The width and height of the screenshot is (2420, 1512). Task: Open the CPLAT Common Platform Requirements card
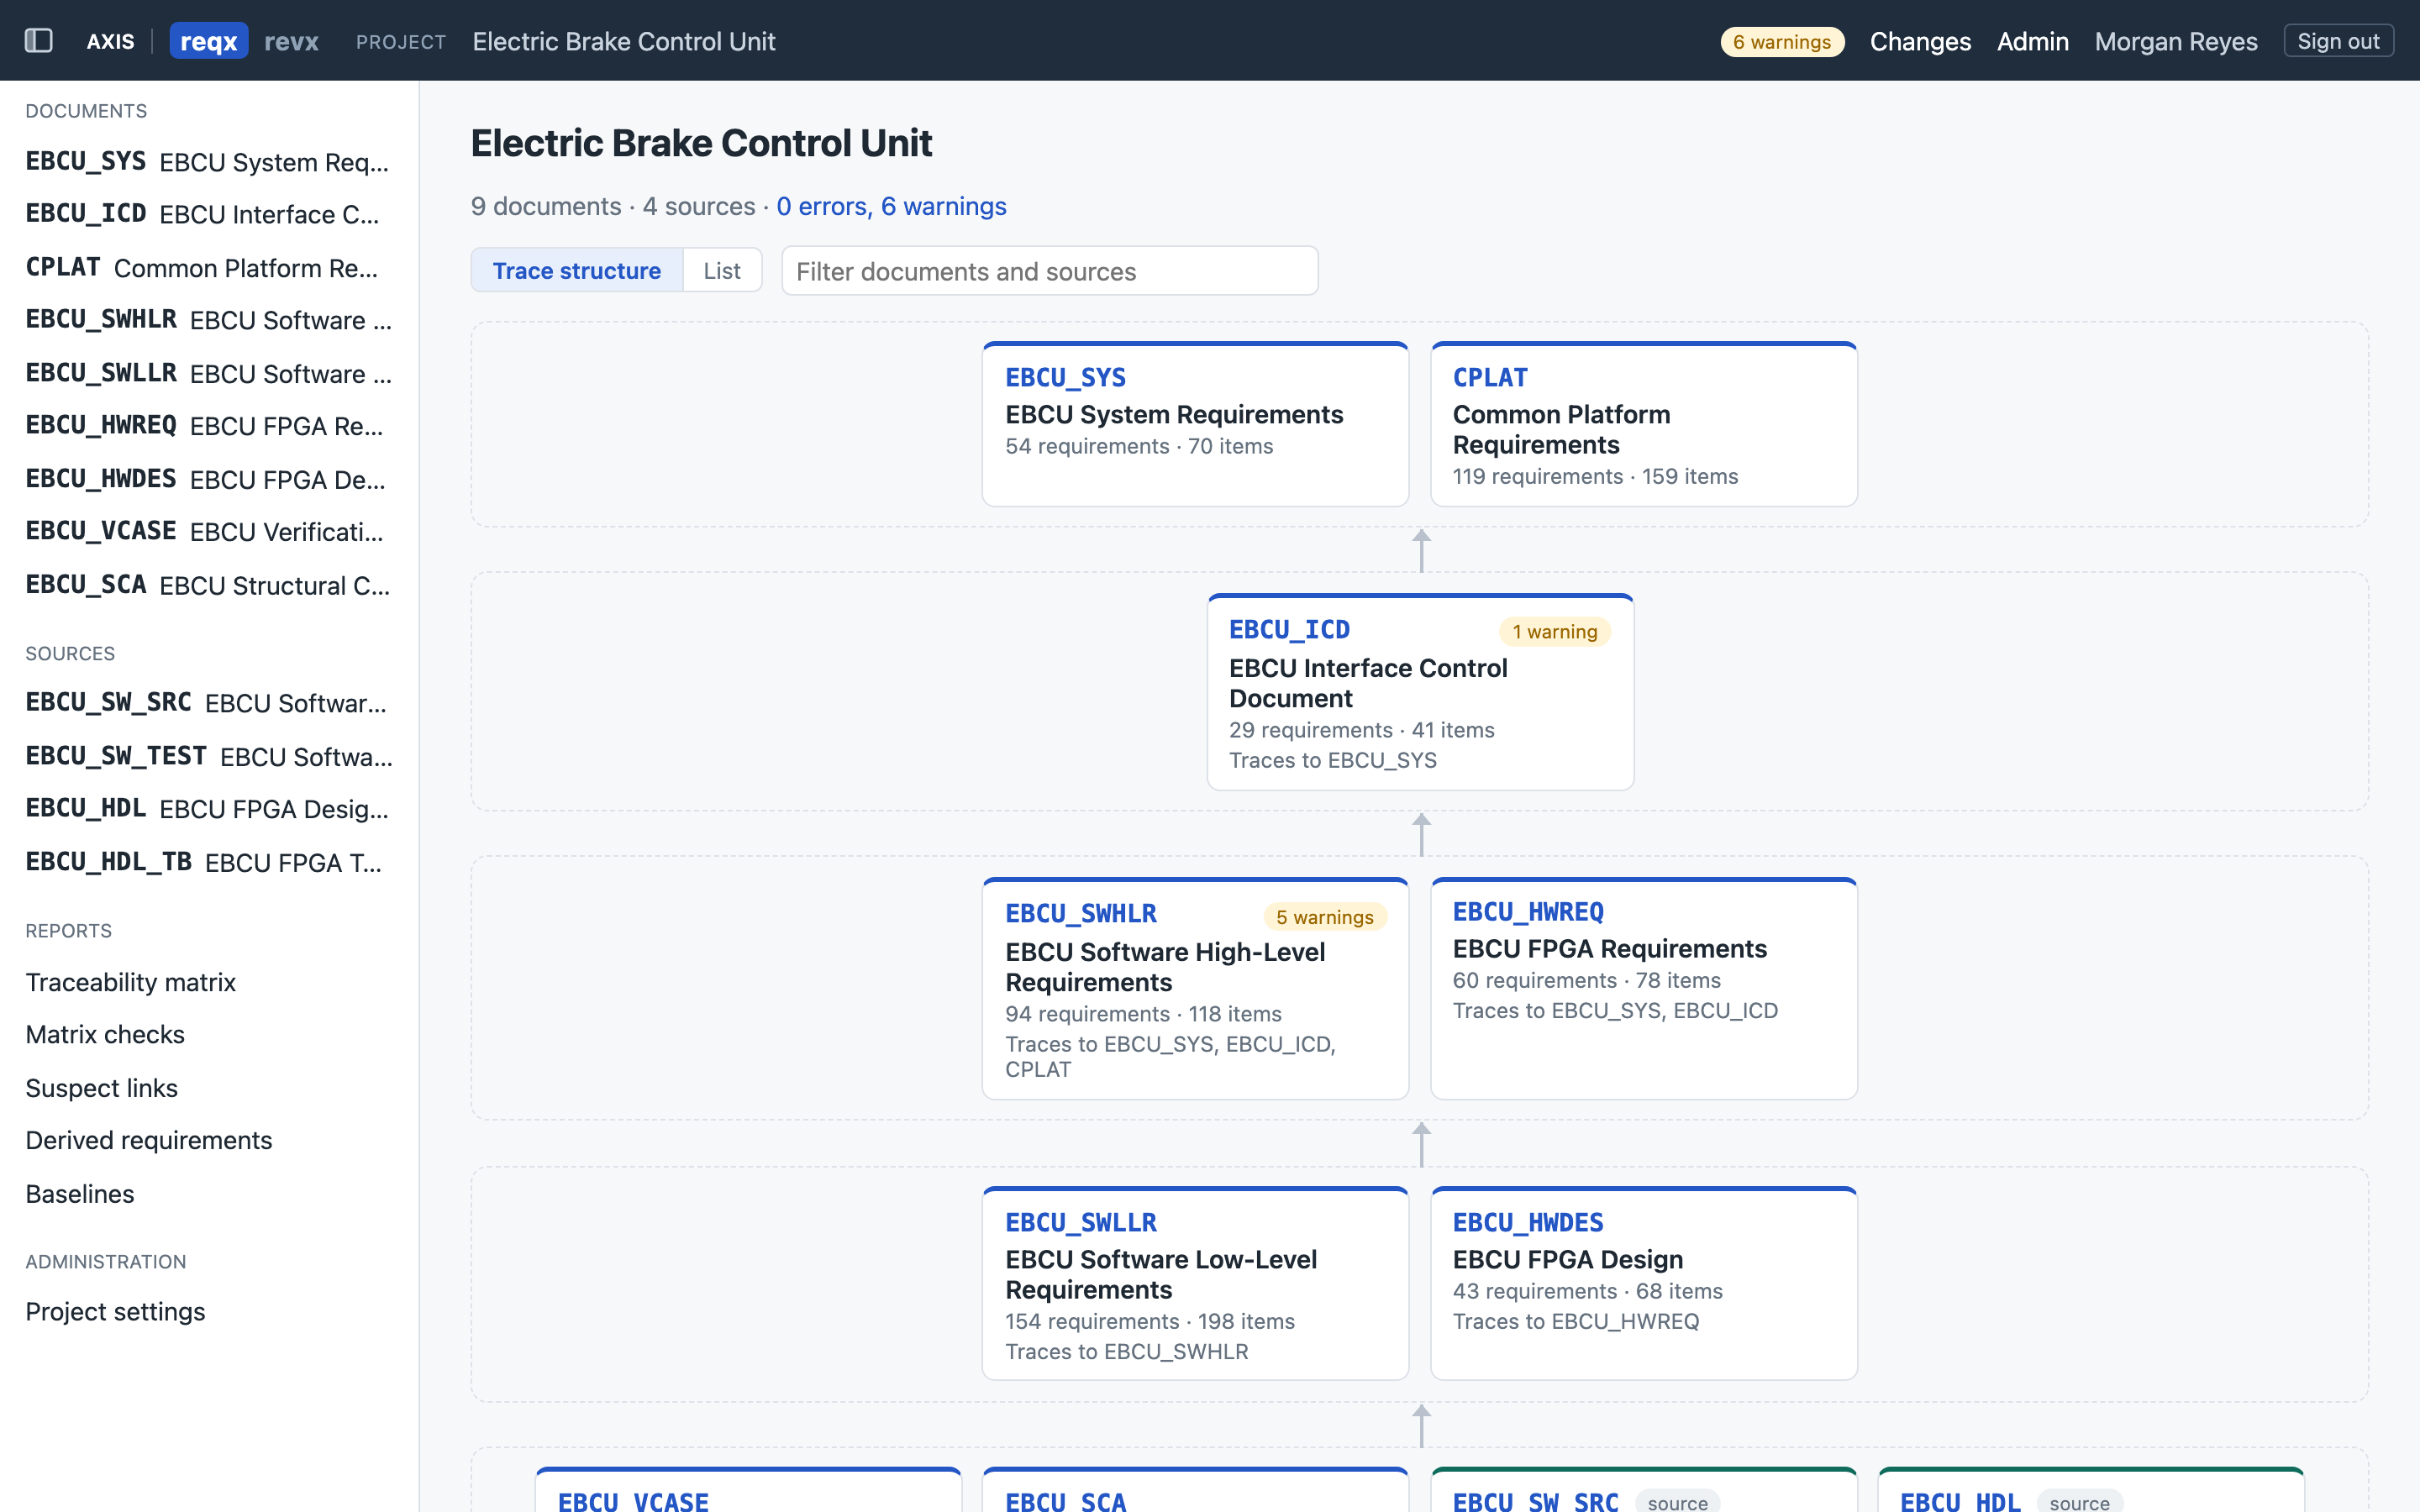pyautogui.click(x=1643, y=424)
